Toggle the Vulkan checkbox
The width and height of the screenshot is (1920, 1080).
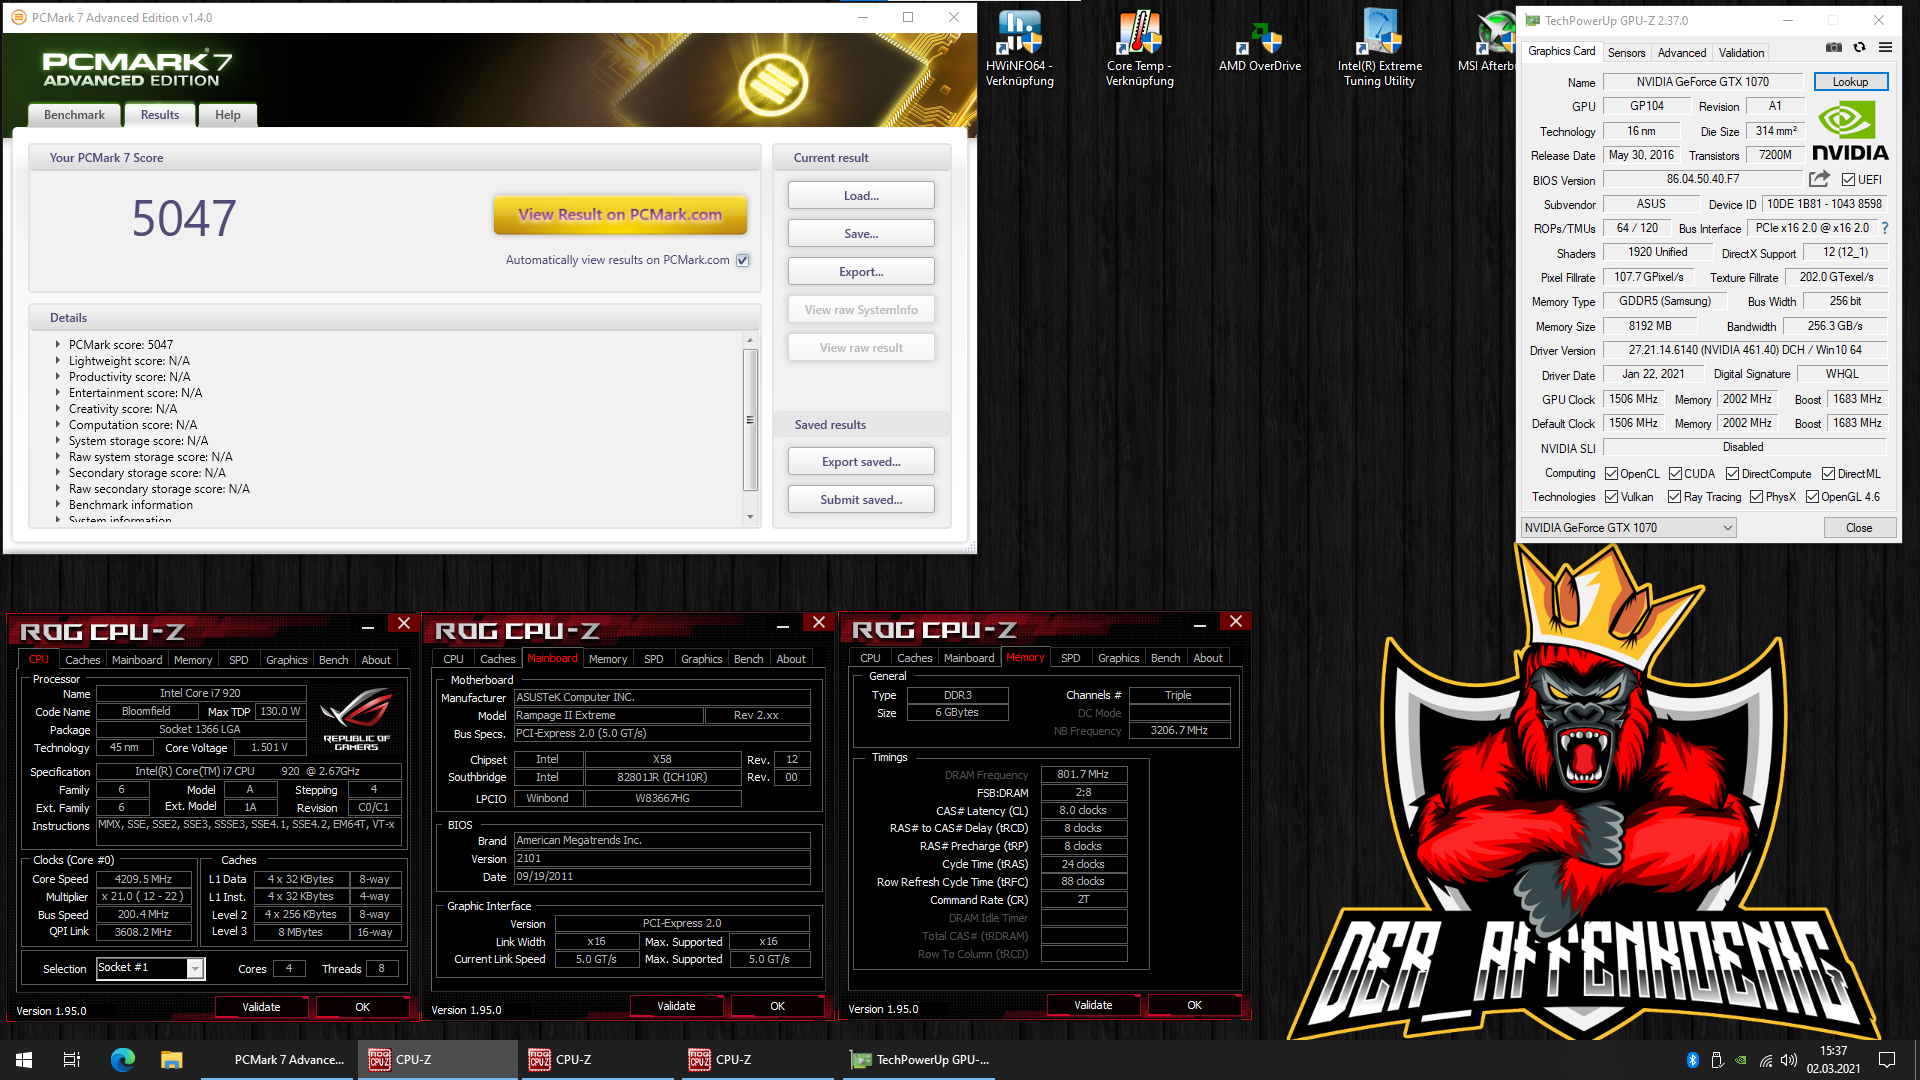1611,497
